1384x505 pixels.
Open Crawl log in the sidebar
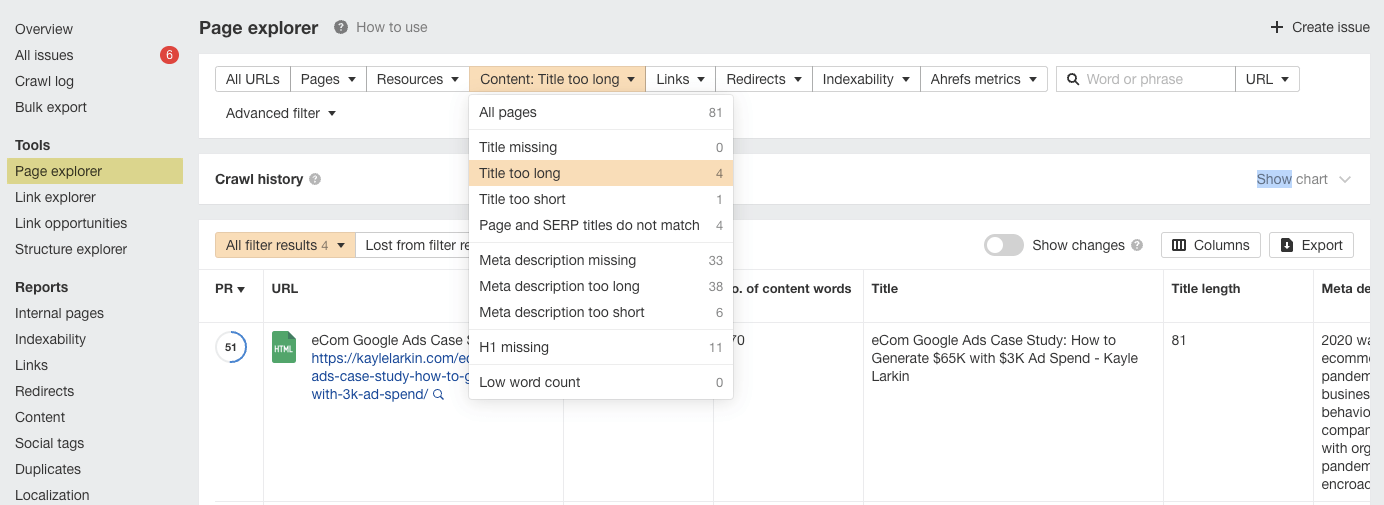(44, 81)
